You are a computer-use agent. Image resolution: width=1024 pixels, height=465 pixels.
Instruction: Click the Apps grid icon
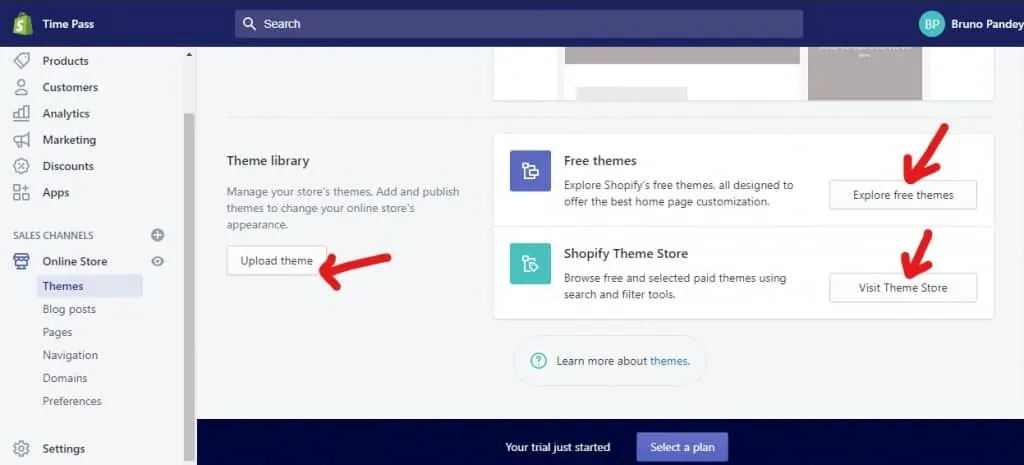coord(22,193)
